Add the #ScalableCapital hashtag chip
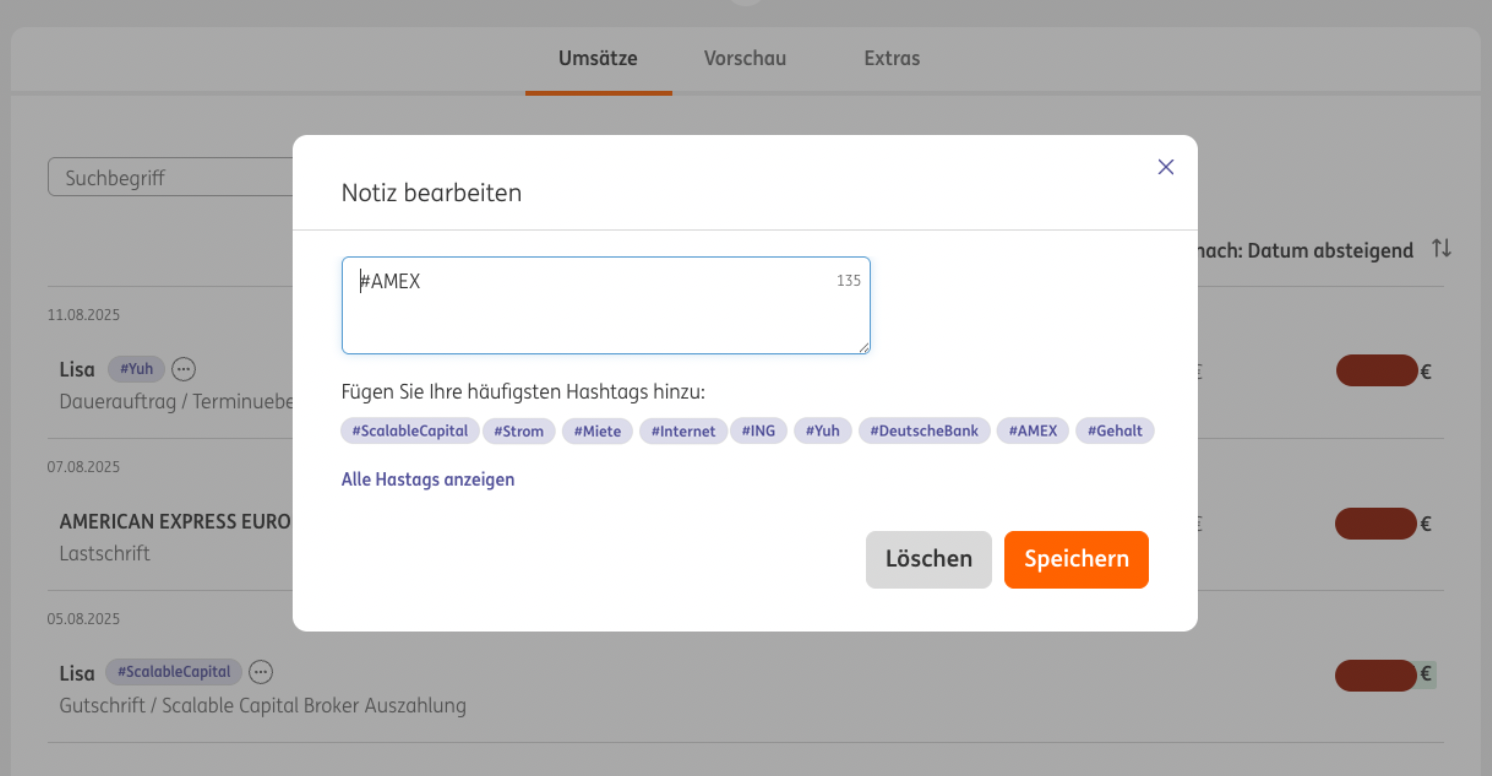Image resolution: width=1492 pixels, height=776 pixels. pos(410,431)
